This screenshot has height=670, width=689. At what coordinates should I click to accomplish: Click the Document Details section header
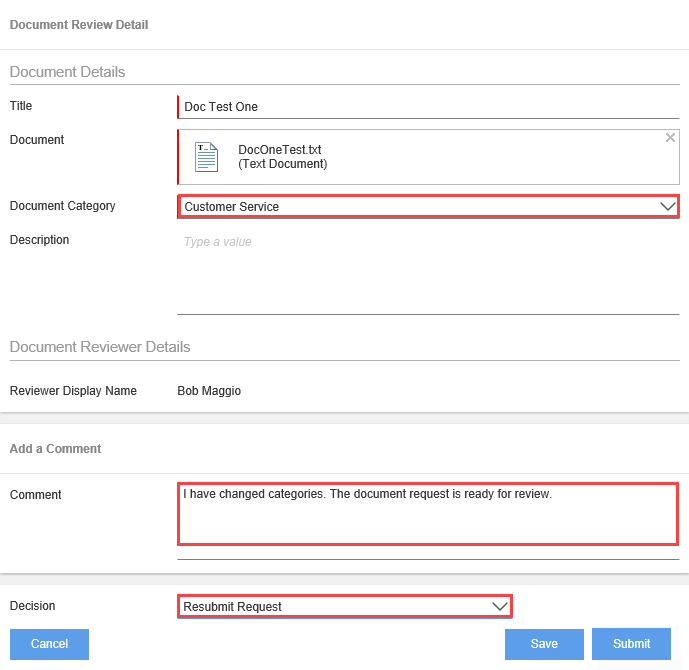pyautogui.click(x=68, y=72)
